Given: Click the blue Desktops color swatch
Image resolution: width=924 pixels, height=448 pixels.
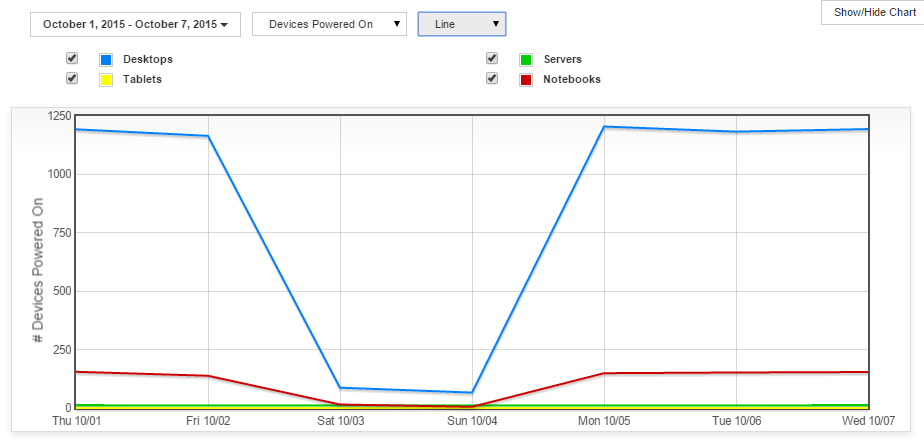Looking at the screenshot, I should point(105,60).
